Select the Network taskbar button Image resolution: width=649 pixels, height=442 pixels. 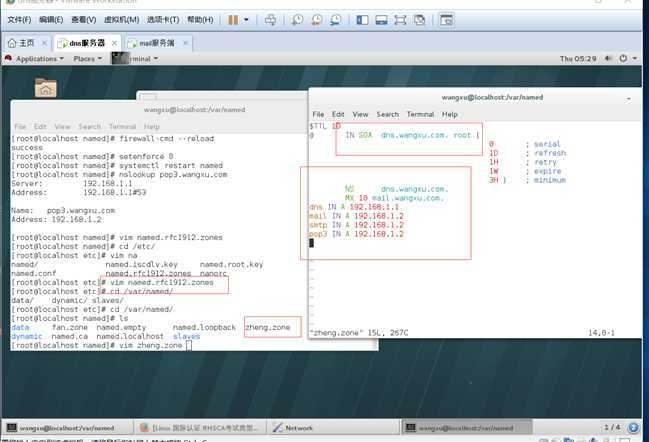pyautogui.click(x=334, y=428)
